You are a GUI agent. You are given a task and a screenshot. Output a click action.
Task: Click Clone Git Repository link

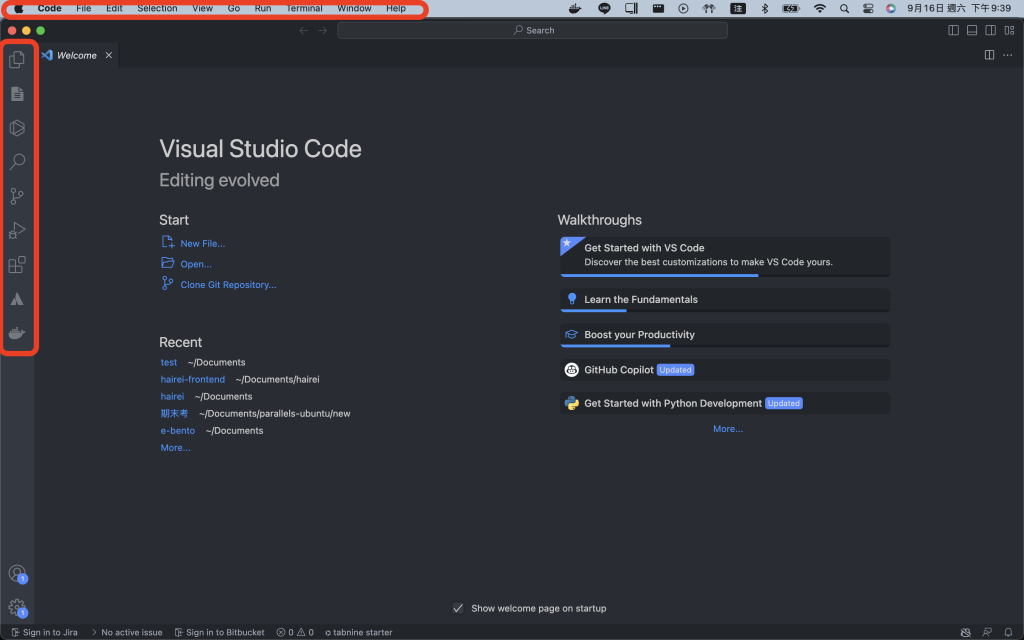click(228, 285)
